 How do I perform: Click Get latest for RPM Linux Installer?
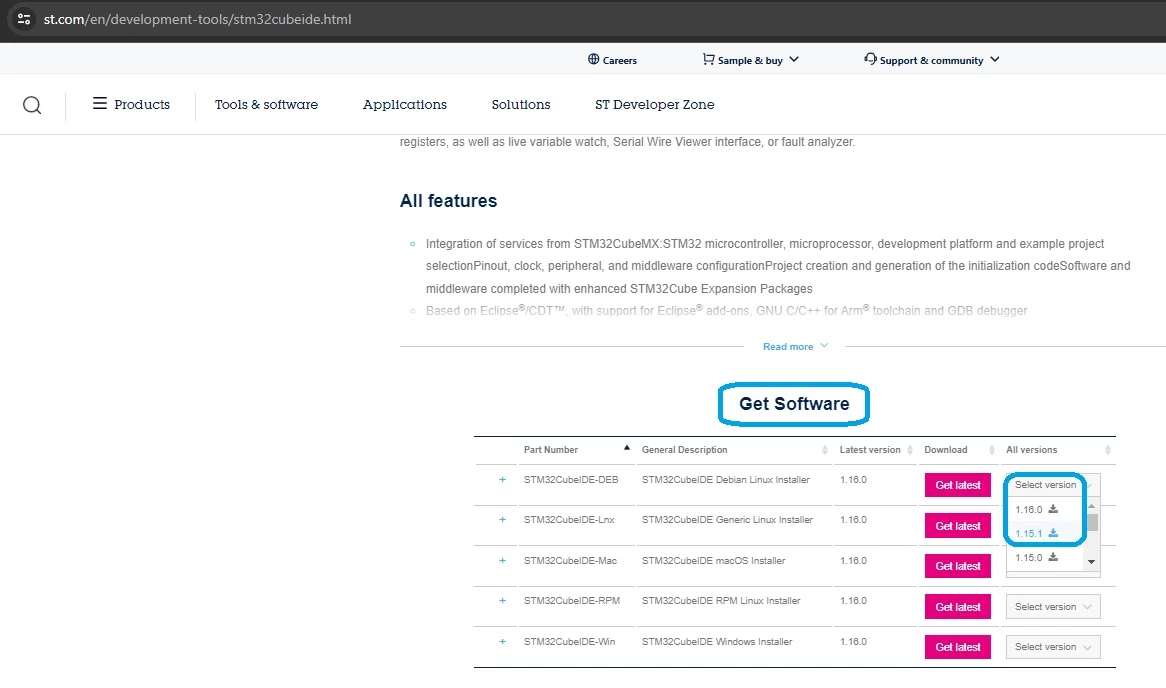point(958,607)
